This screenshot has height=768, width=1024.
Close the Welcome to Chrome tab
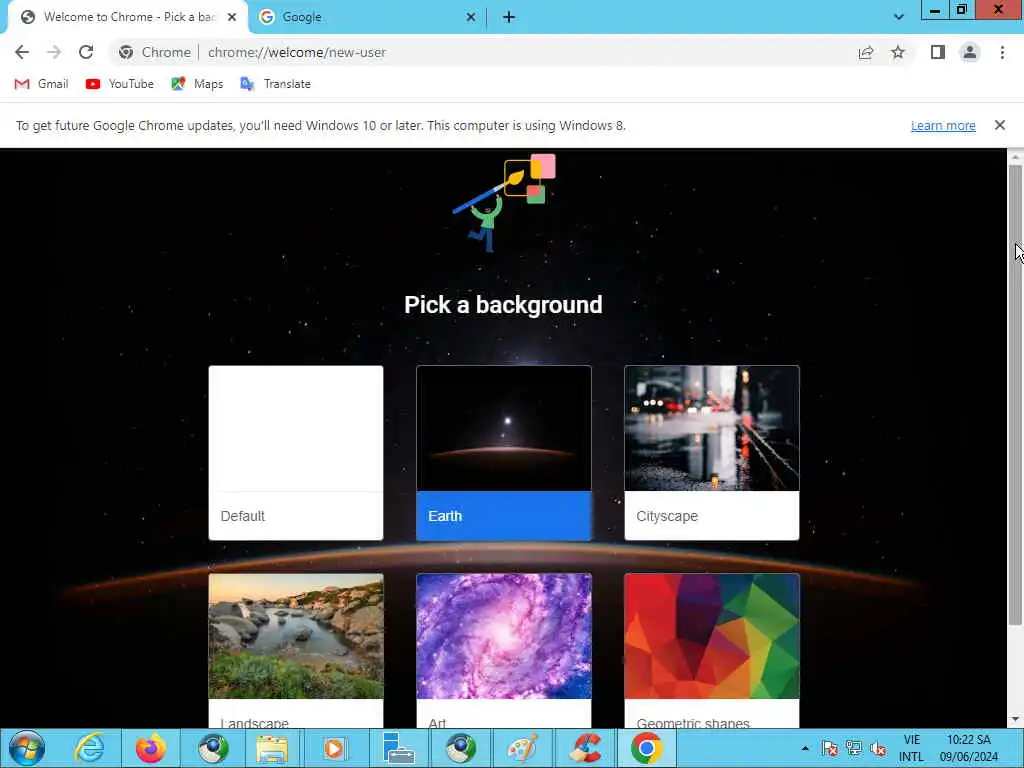click(x=232, y=17)
